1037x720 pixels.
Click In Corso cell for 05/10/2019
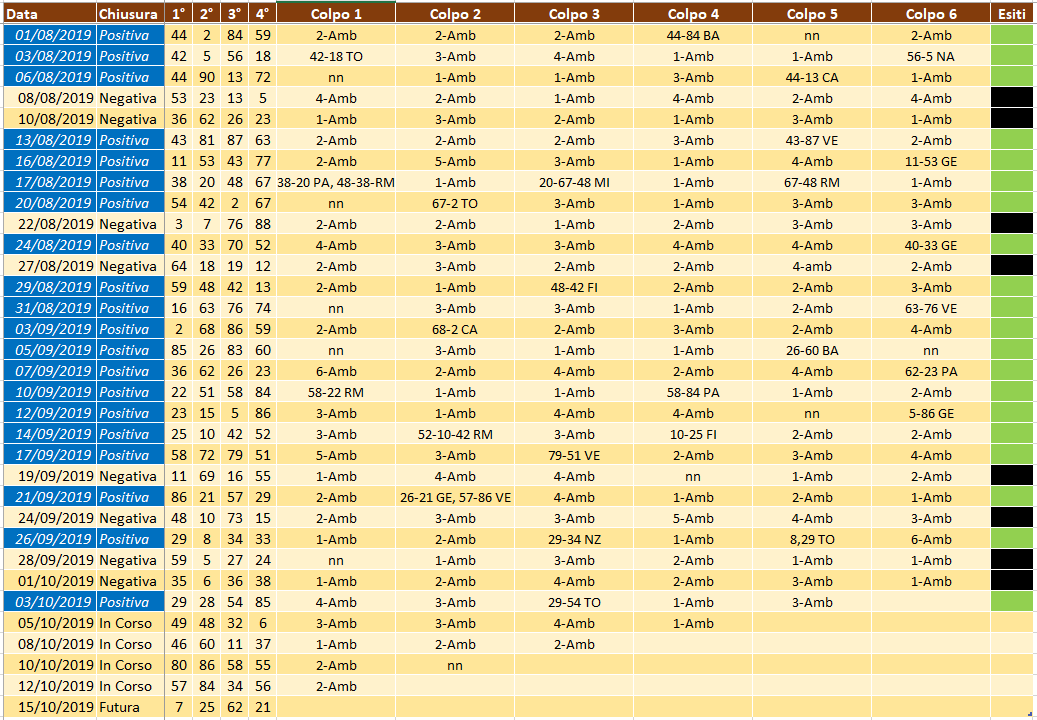[x=131, y=623]
